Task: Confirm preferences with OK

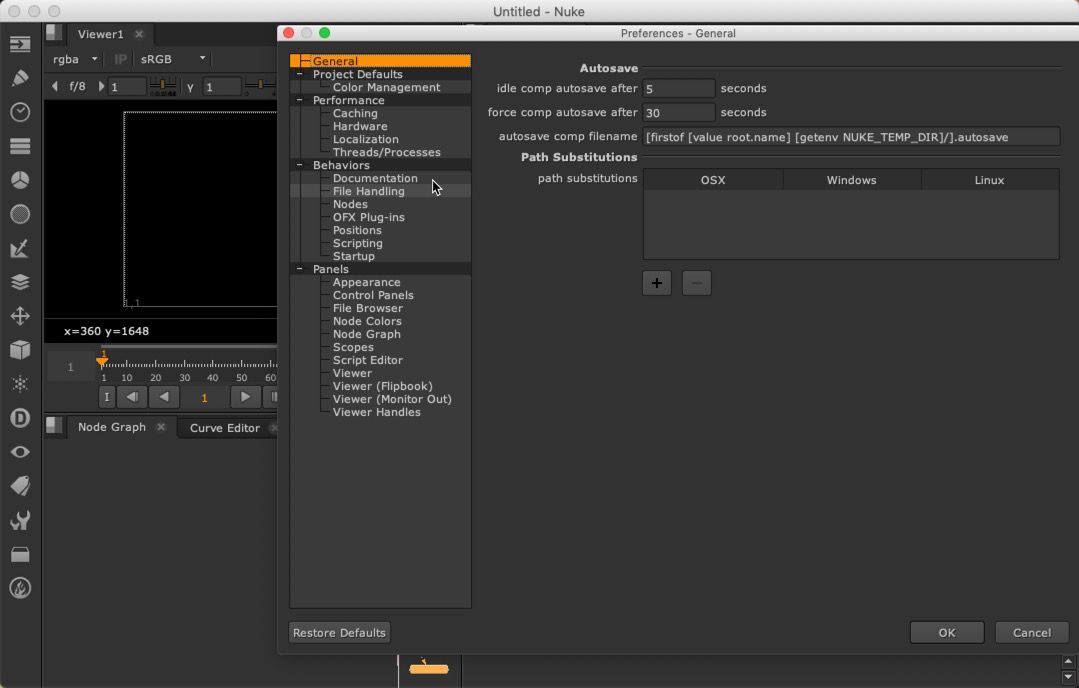Action: [x=947, y=632]
